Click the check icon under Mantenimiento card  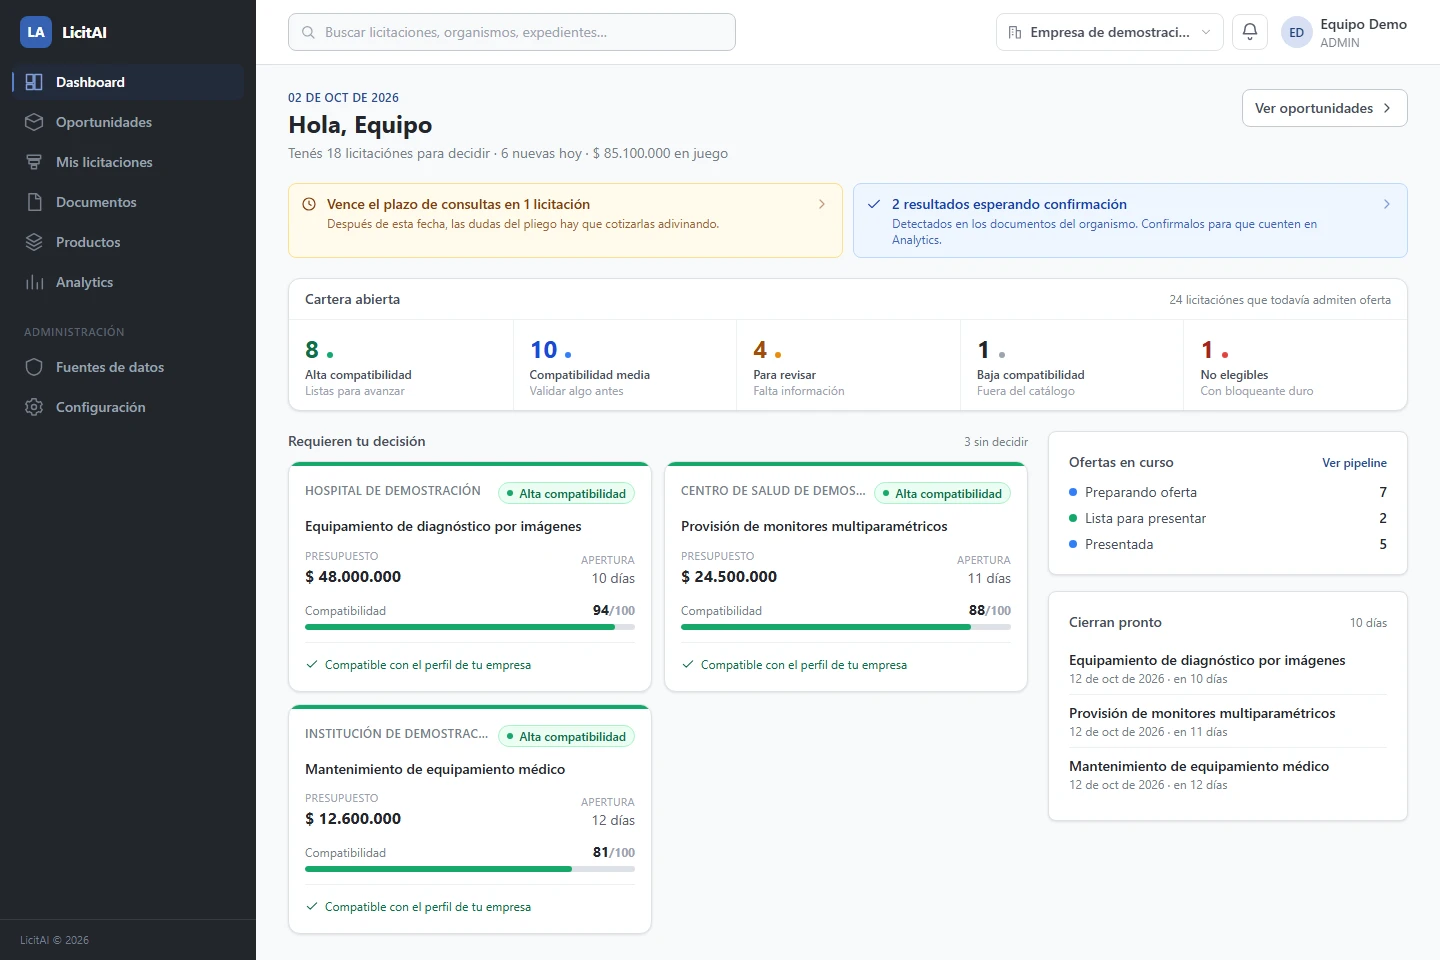[312, 906]
